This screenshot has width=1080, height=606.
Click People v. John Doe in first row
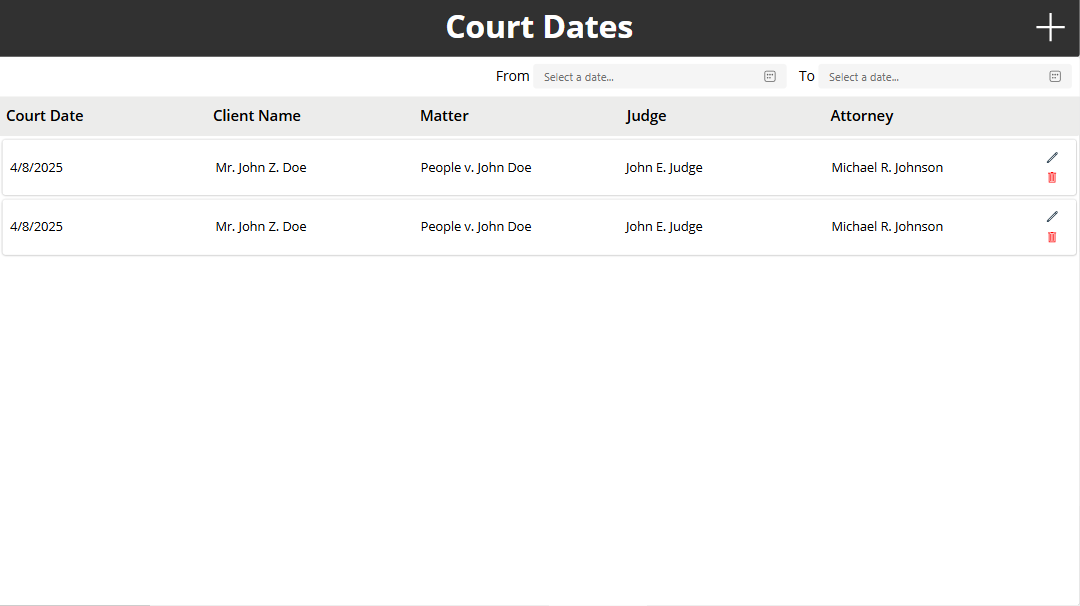pos(476,167)
